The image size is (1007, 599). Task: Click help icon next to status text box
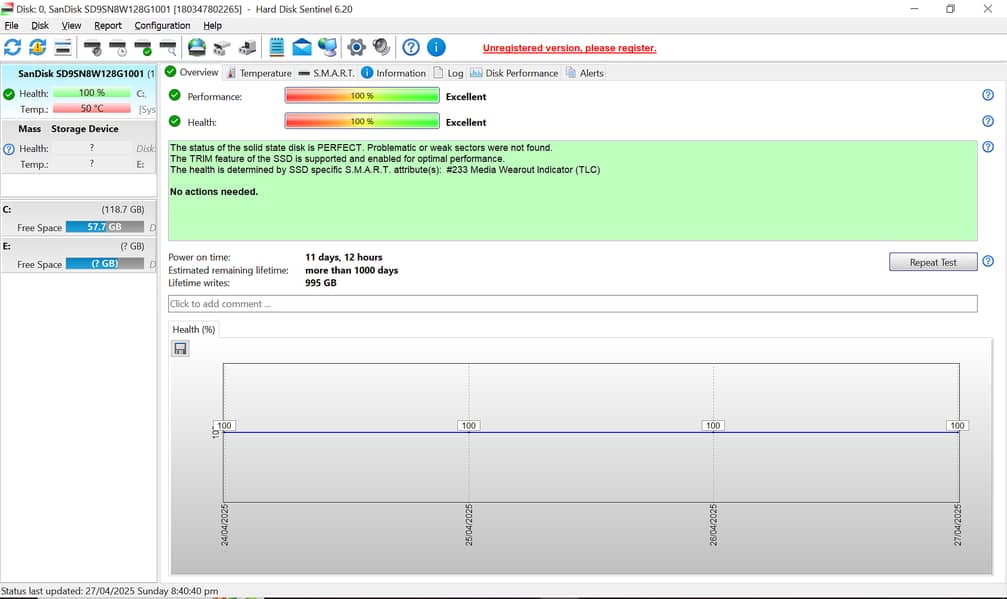click(x=988, y=146)
